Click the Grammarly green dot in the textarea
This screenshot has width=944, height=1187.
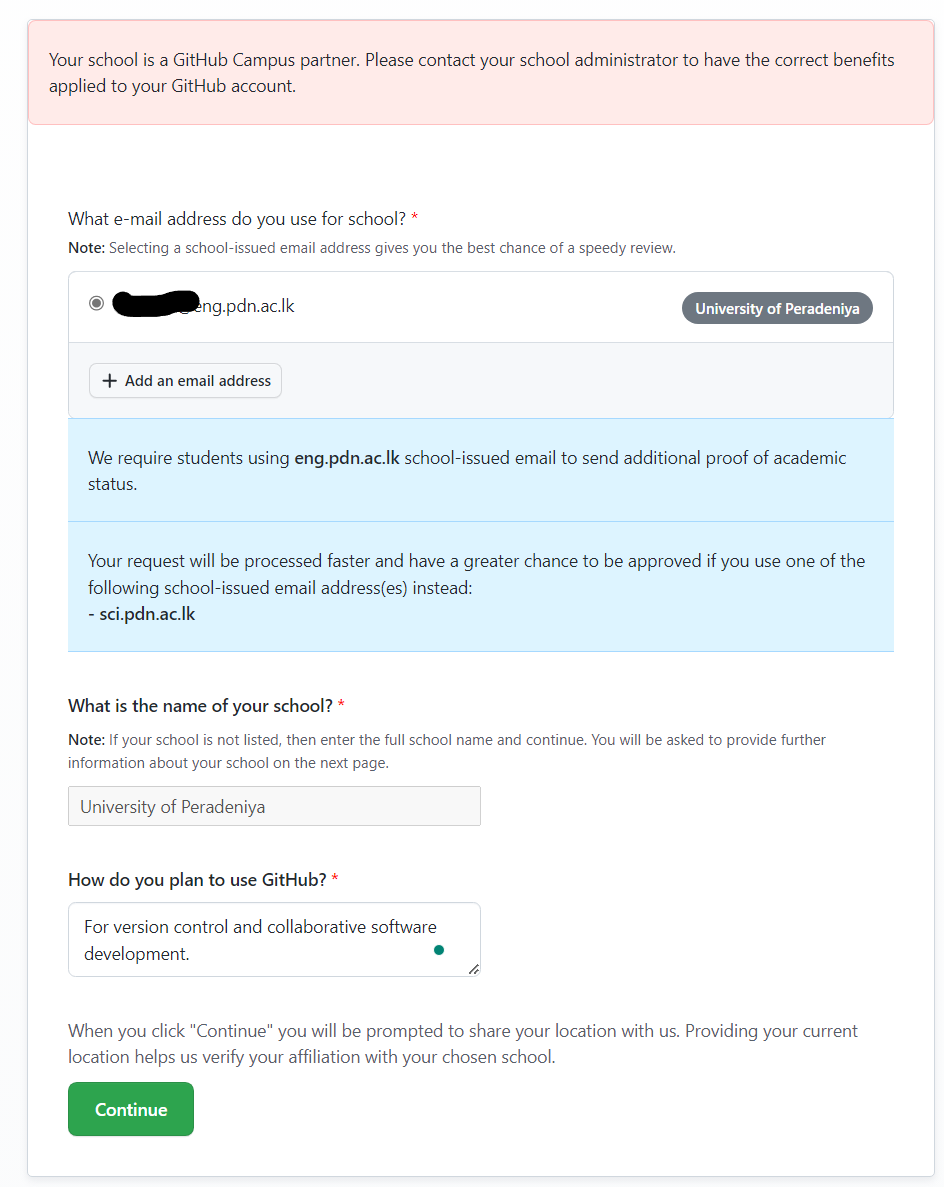tap(438, 951)
